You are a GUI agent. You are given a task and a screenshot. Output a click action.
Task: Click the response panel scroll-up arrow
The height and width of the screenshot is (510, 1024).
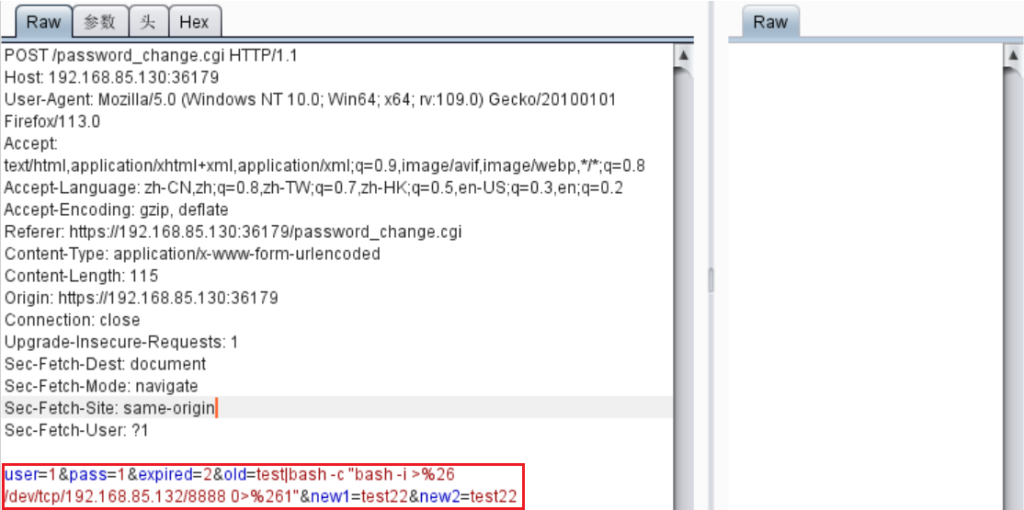tap(1014, 56)
